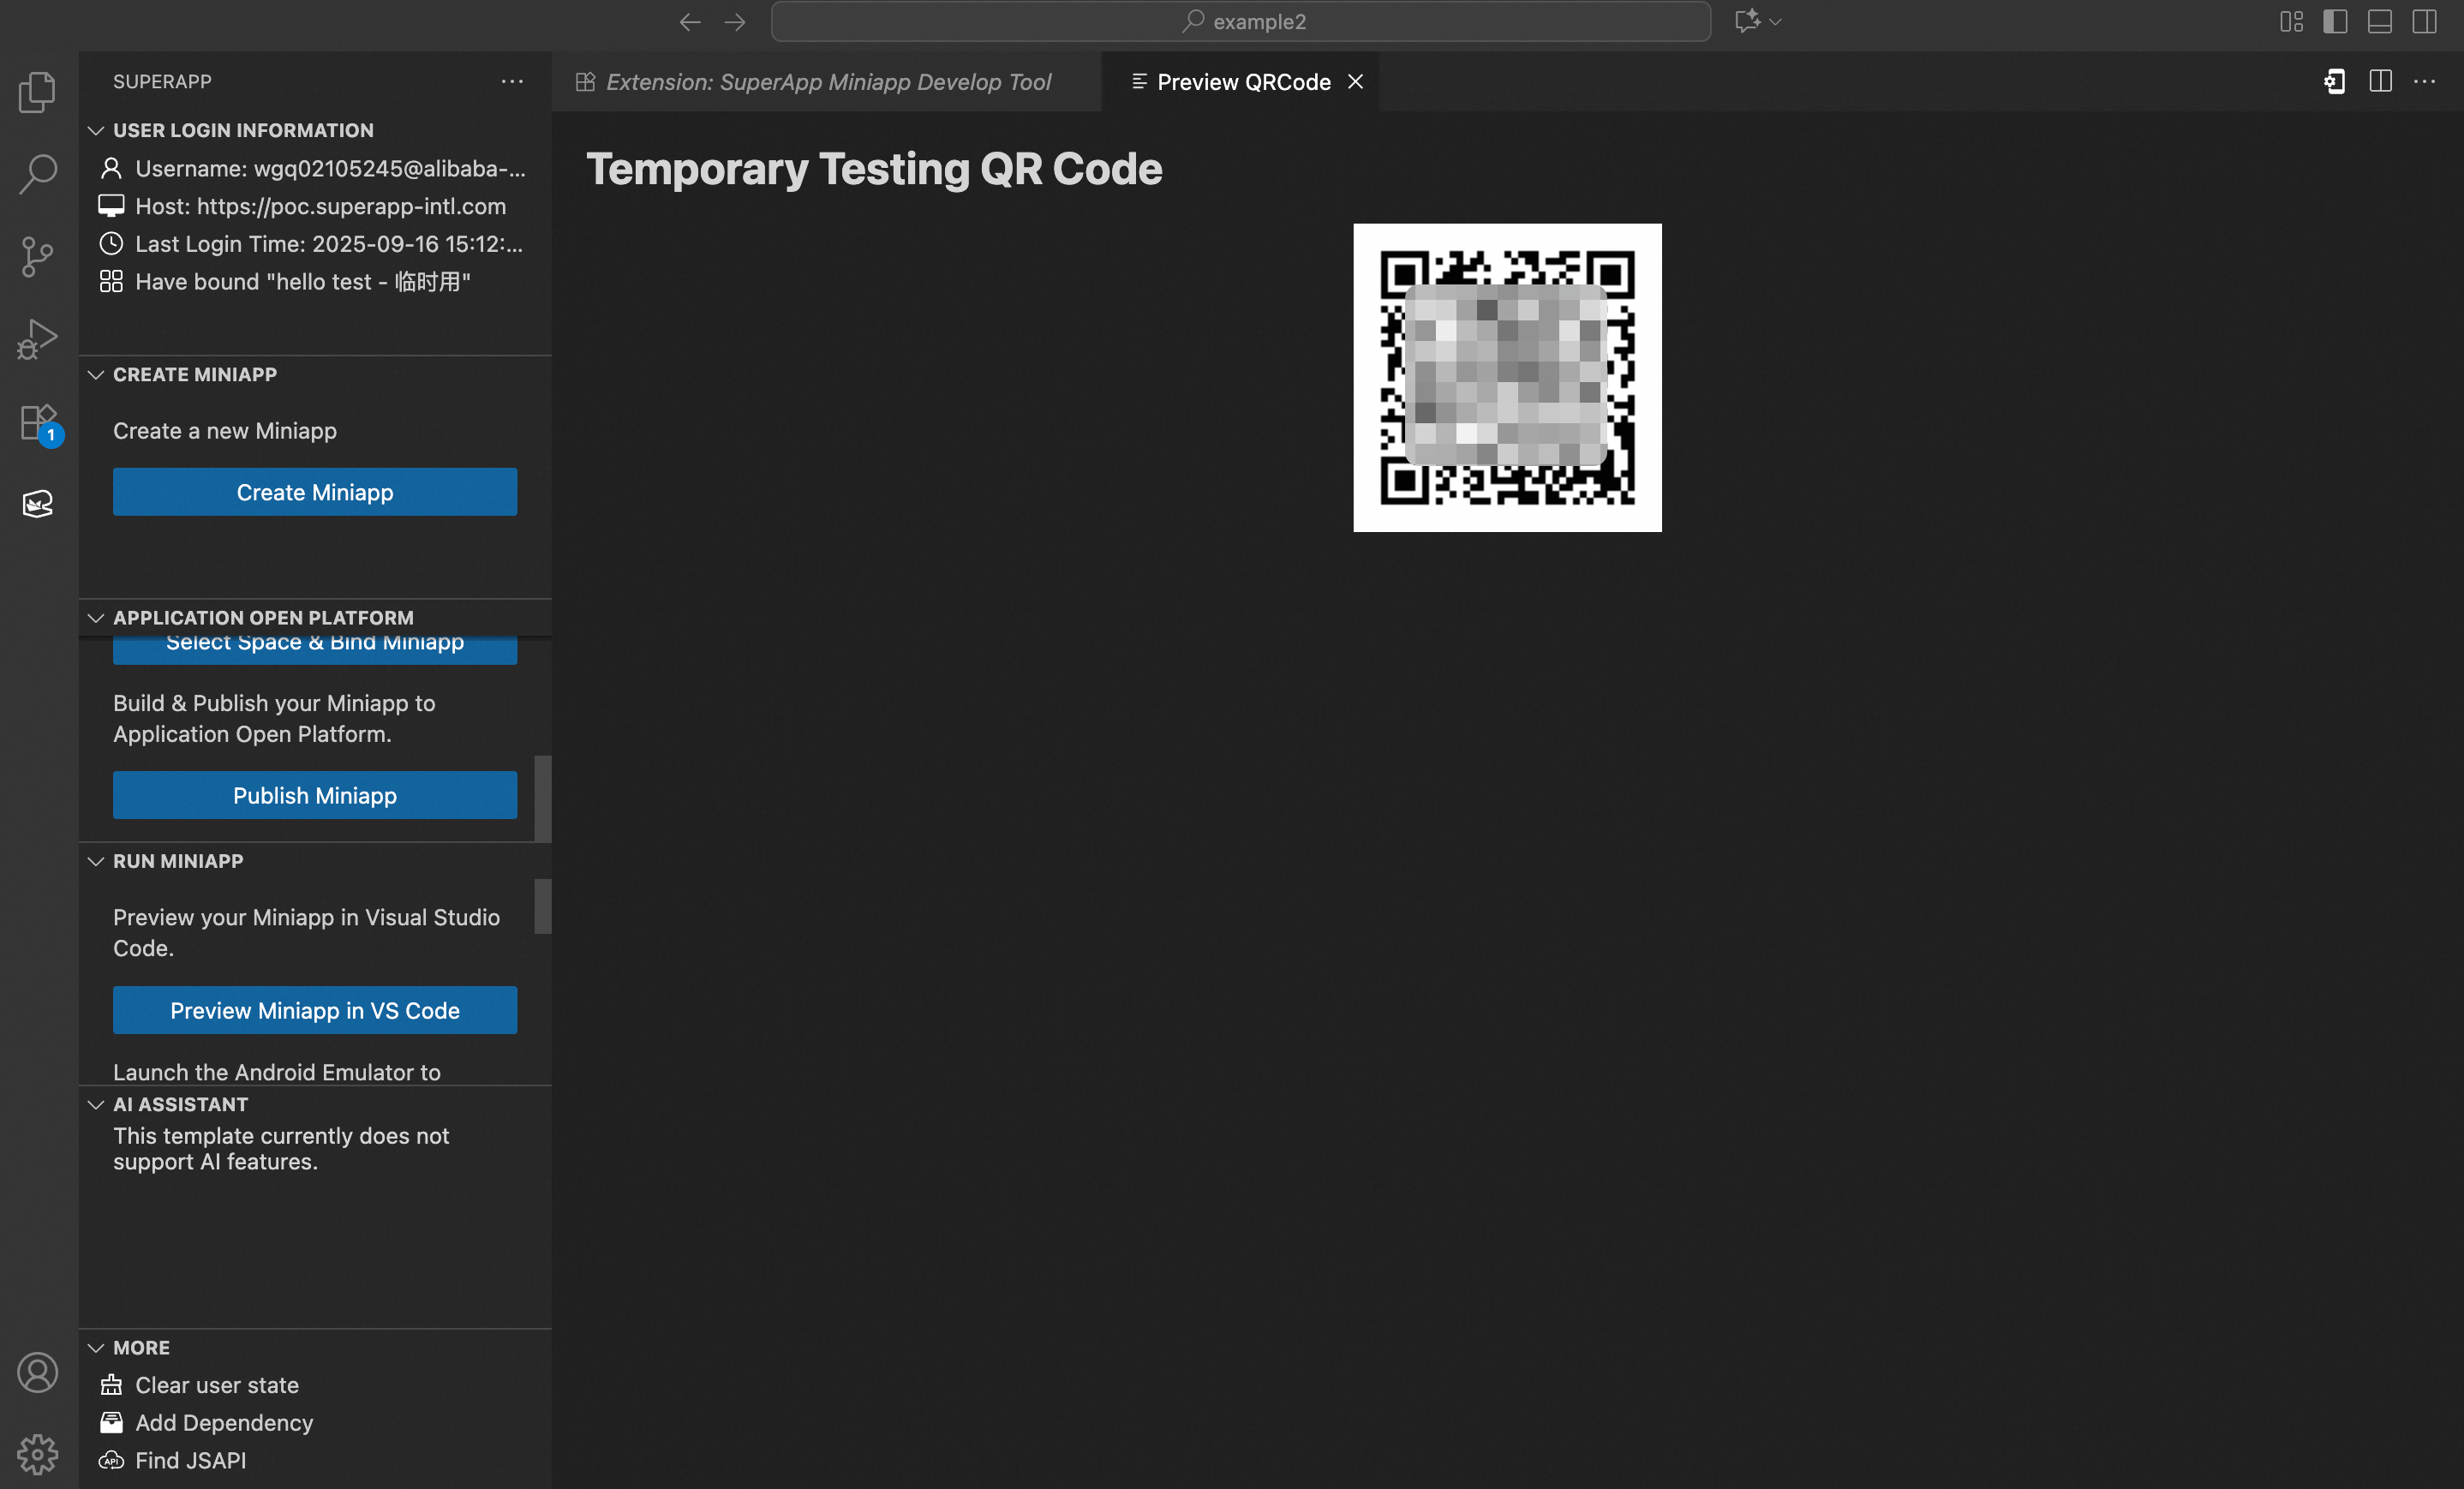Switch to Extension: SuperApp Miniapp Develop Tool tab
The height and width of the screenshot is (1489, 2464).
[x=827, y=82]
